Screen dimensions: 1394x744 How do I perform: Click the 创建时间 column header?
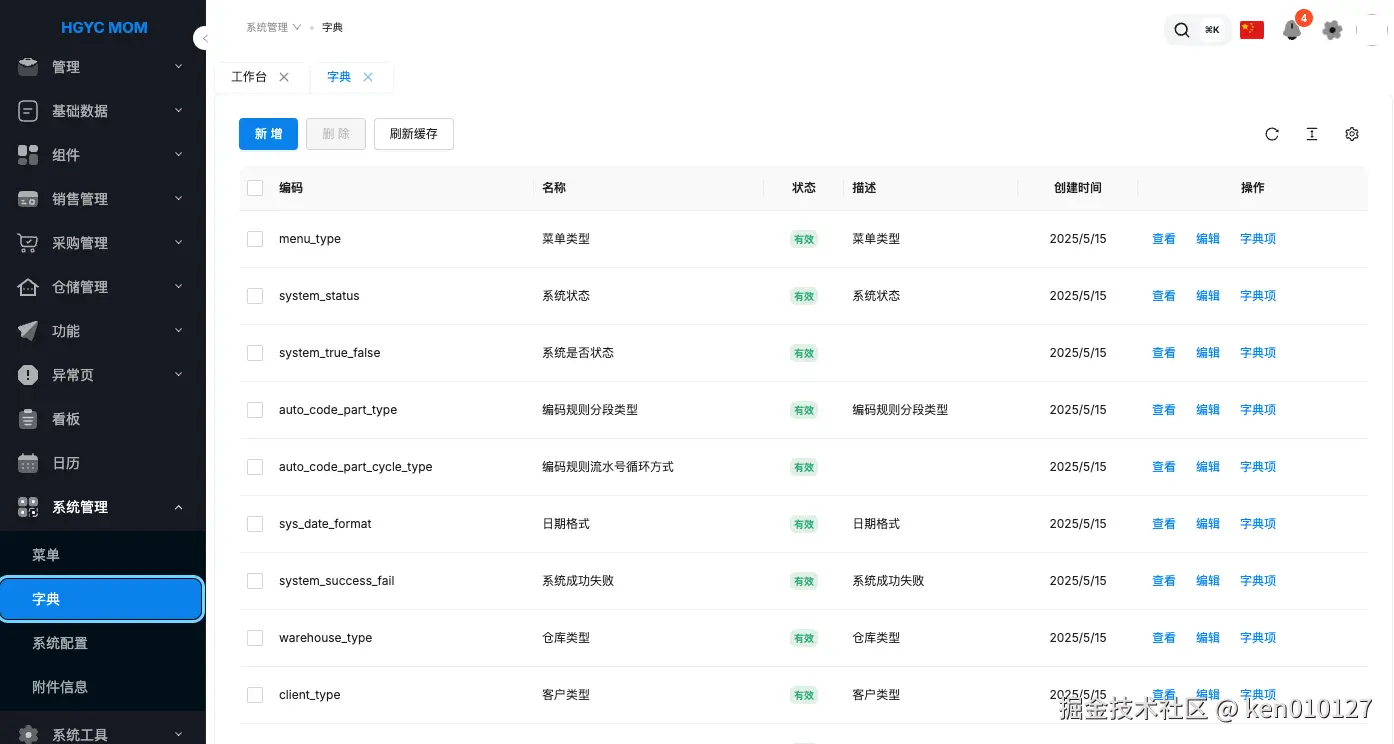pyautogui.click(x=1078, y=188)
